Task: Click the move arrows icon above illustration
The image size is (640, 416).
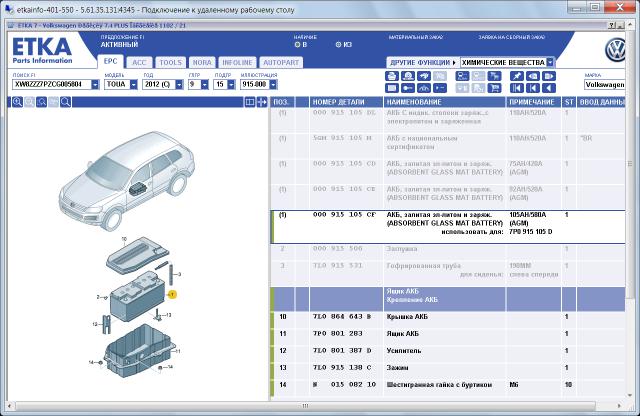Action: 262,102
